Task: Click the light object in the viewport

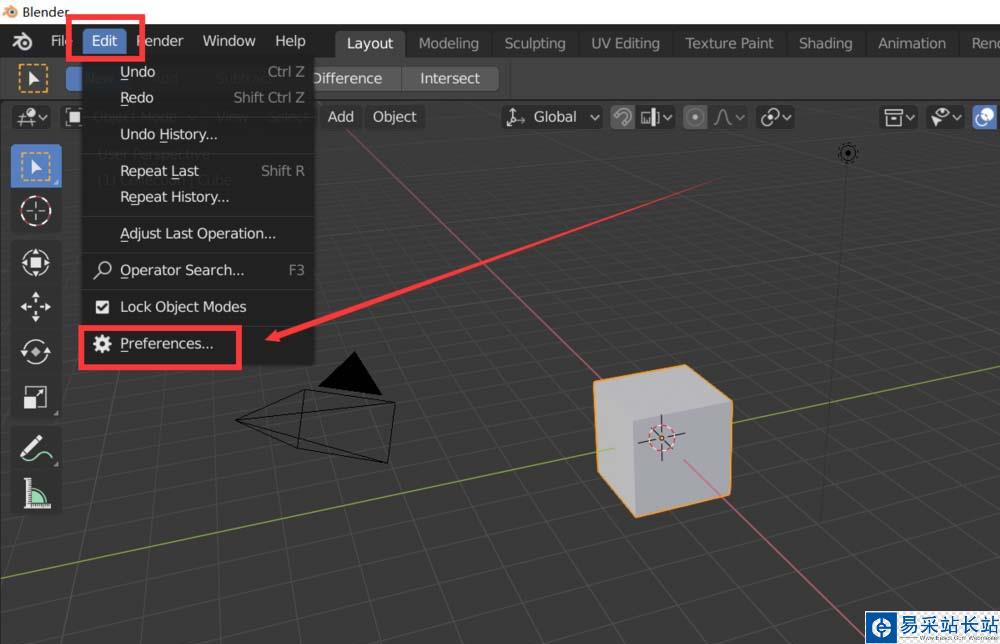Action: tap(848, 153)
